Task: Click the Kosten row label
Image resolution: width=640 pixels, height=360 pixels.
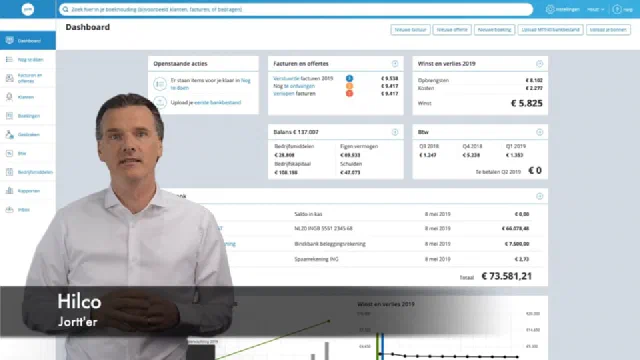Action: tap(426, 88)
